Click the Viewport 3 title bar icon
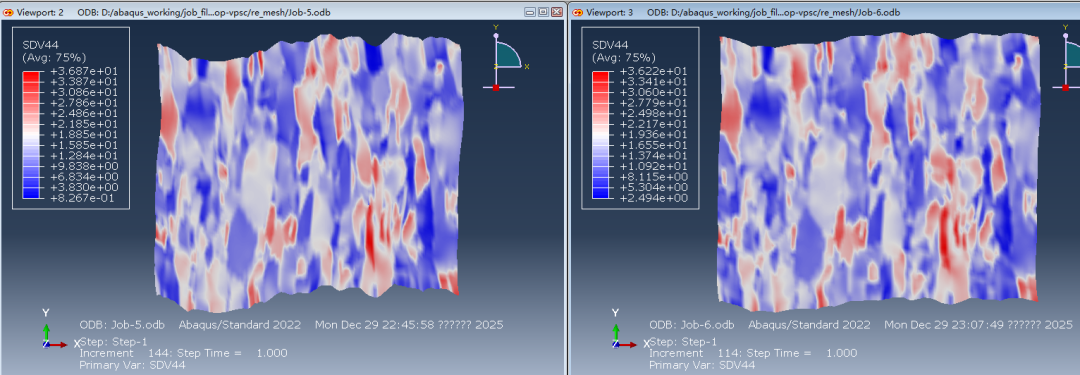Viewport: 1080px width, 375px height. click(577, 12)
